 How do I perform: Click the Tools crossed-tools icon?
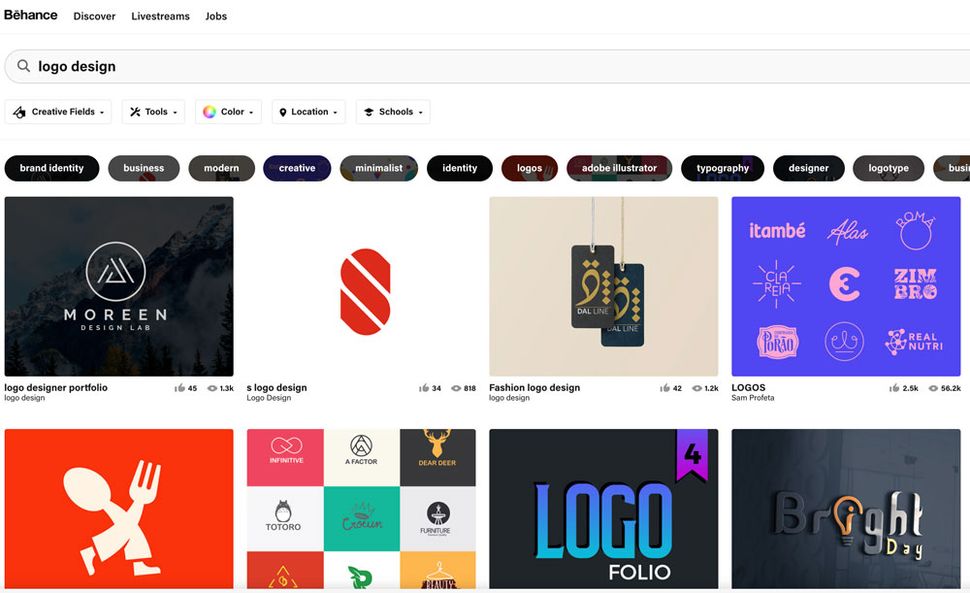(x=135, y=112)
